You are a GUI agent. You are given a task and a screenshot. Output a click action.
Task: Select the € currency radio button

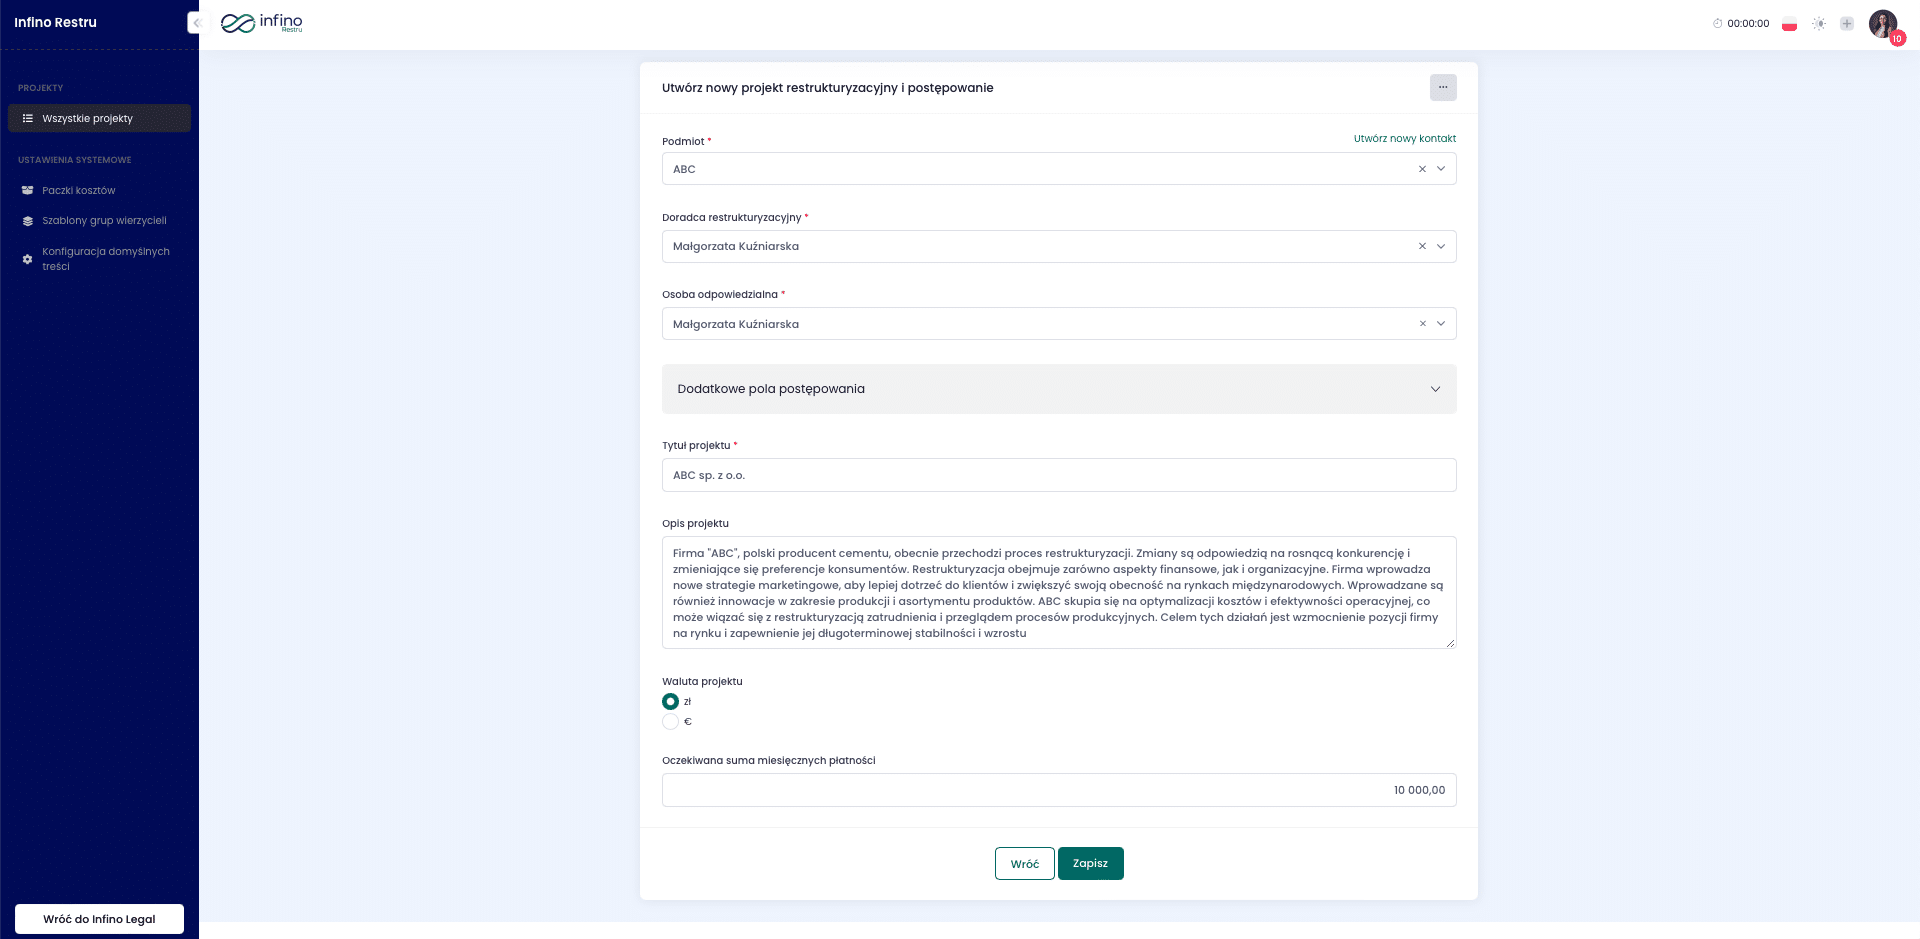point(670,722)
